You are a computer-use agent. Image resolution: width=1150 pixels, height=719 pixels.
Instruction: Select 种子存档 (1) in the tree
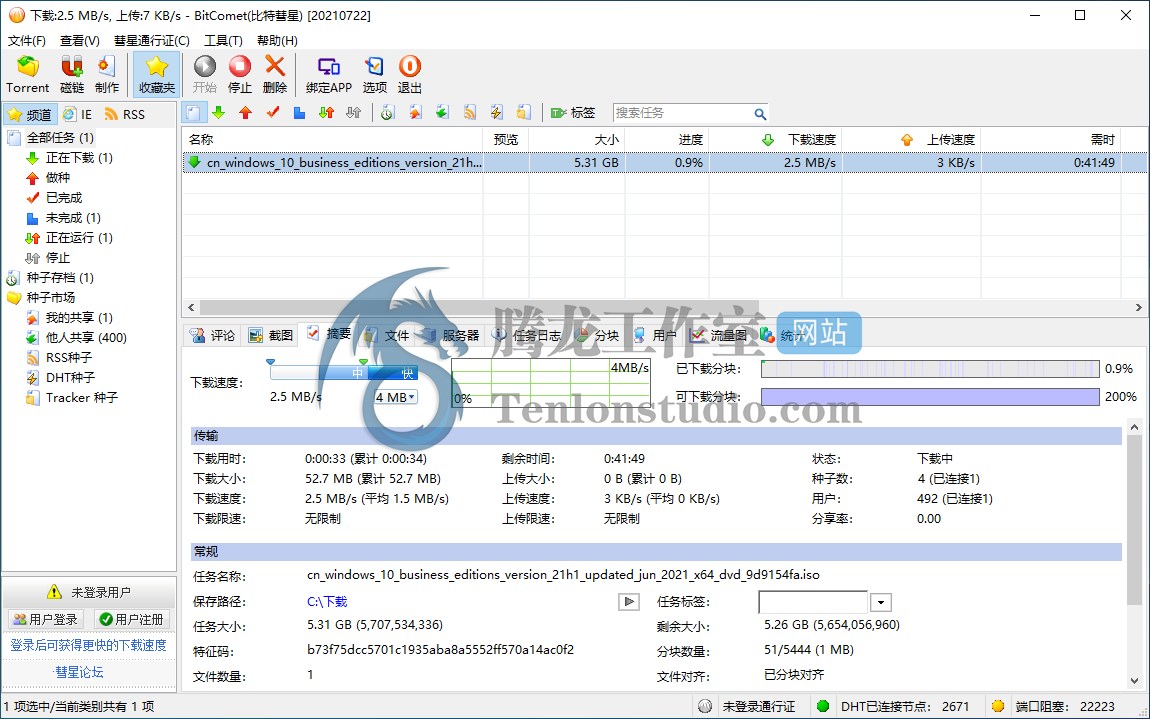point(60,277)
